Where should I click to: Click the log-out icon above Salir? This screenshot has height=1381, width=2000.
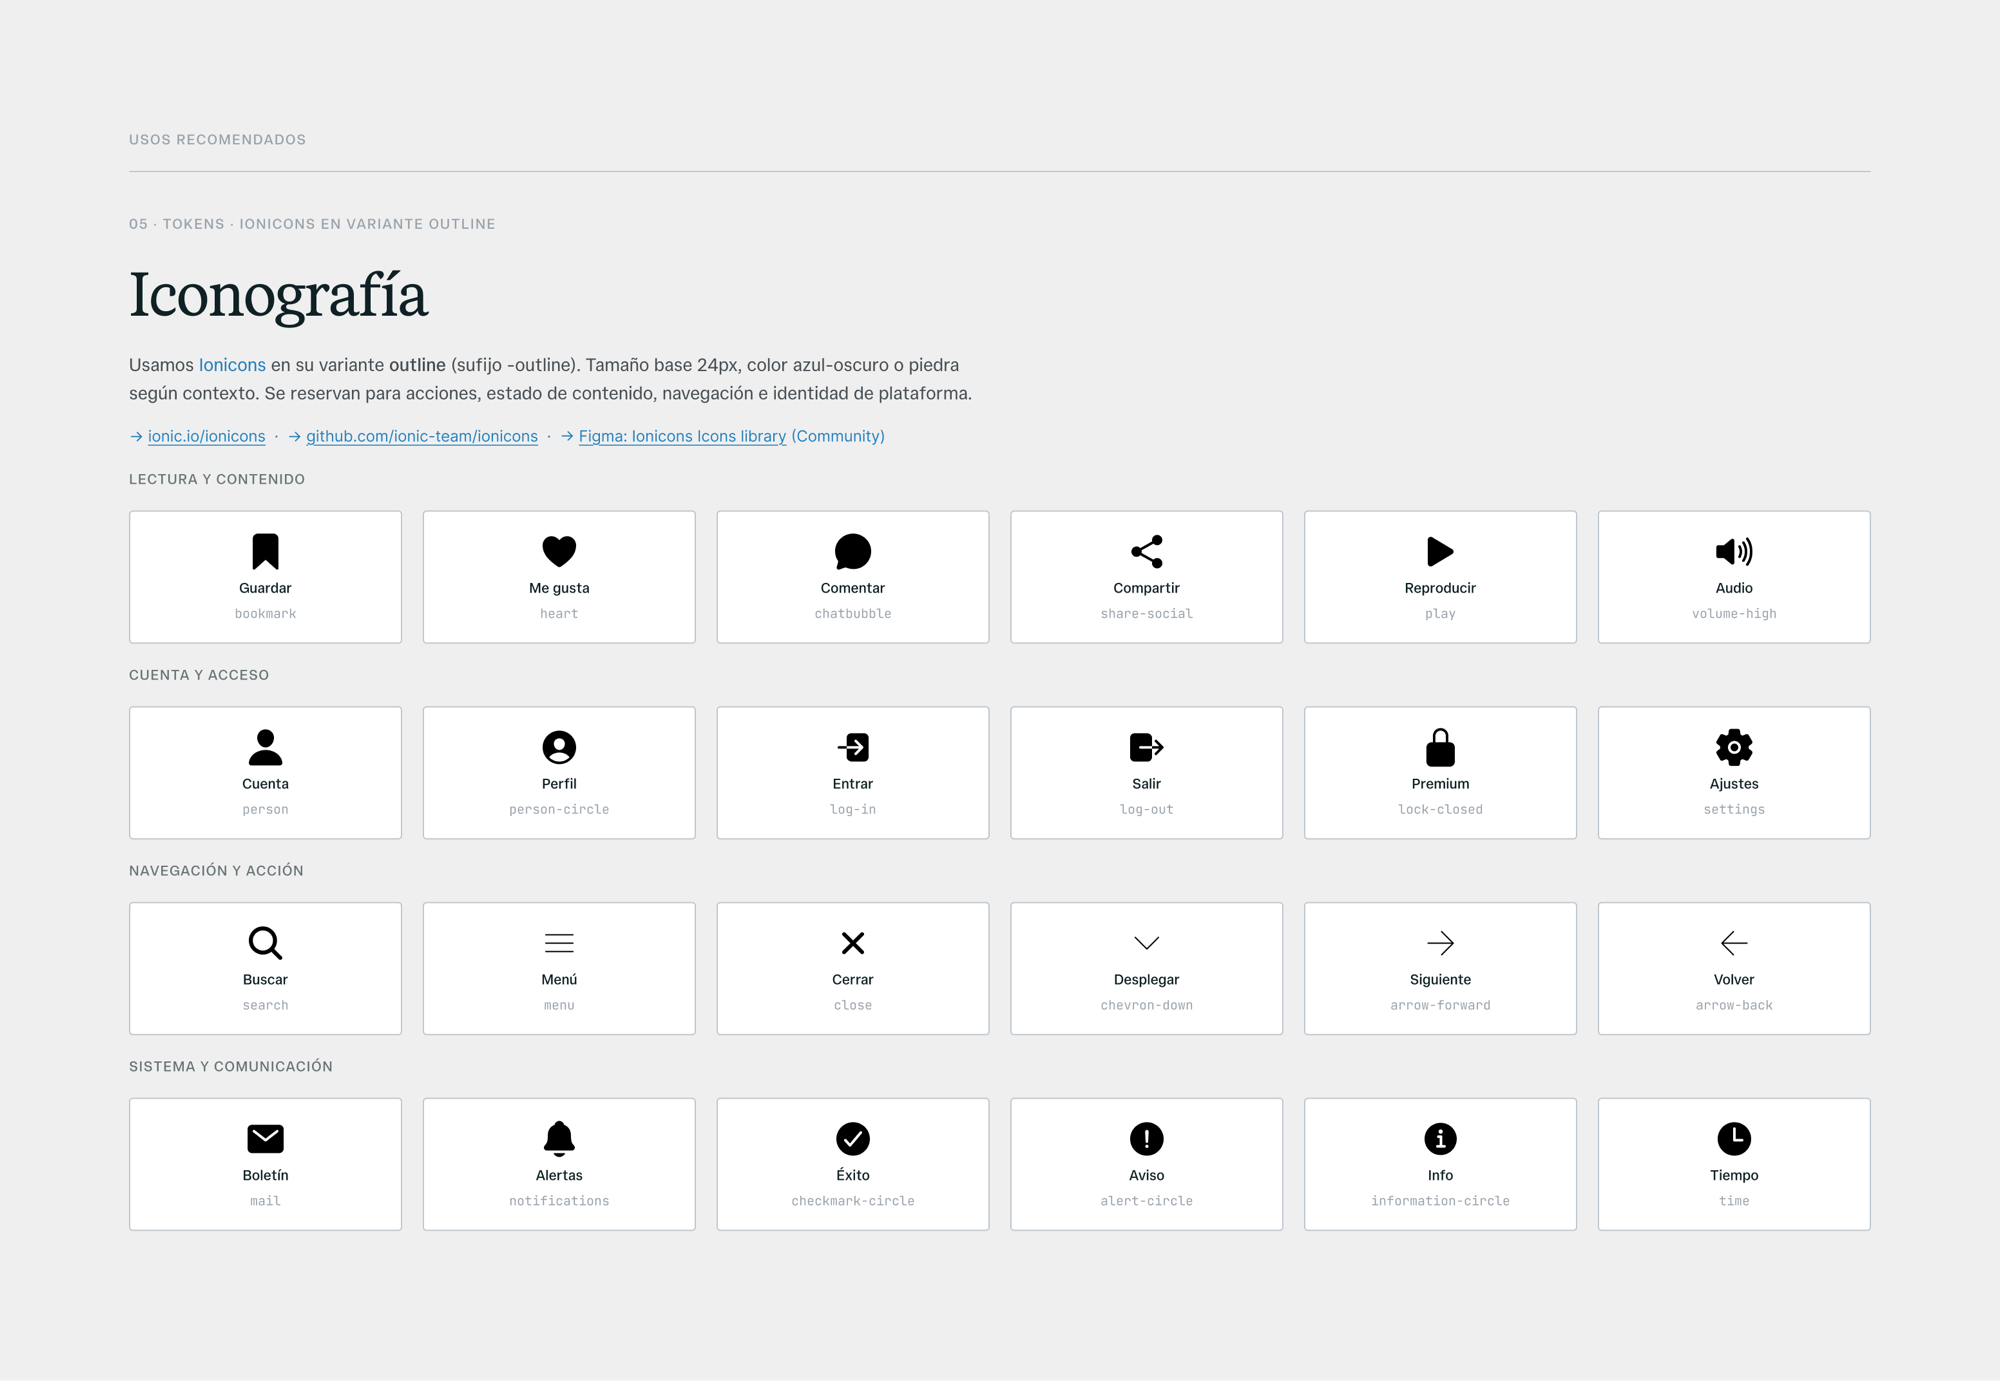(1146, 747)
